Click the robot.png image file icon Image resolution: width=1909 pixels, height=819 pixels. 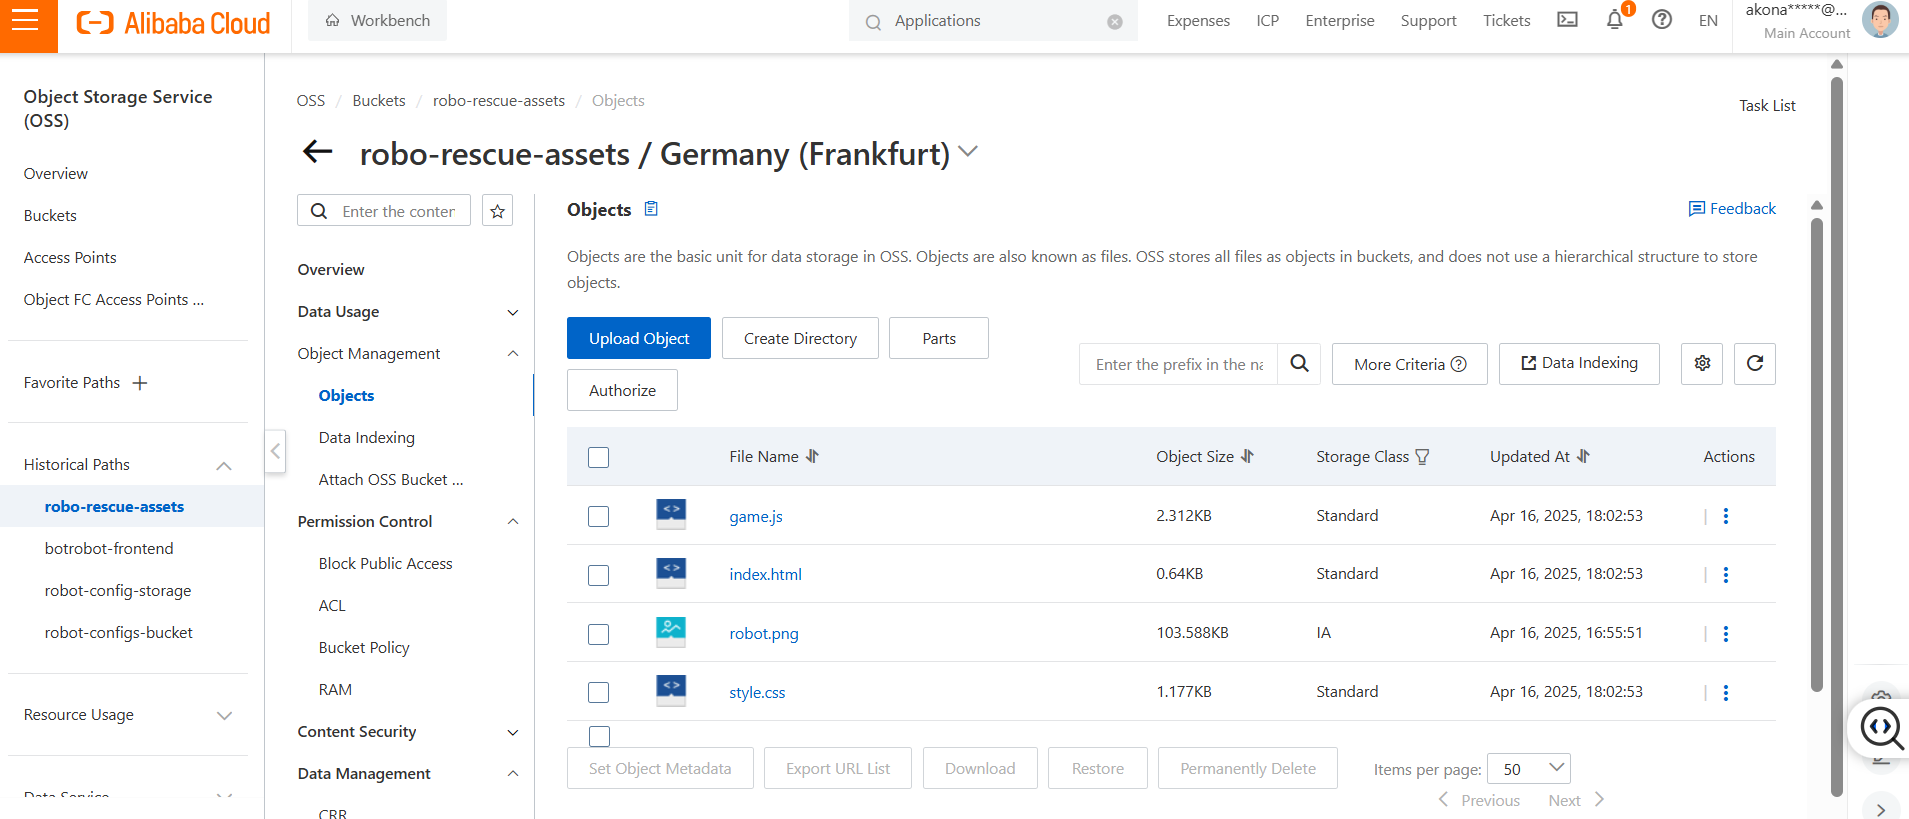[x=671, y=632]
